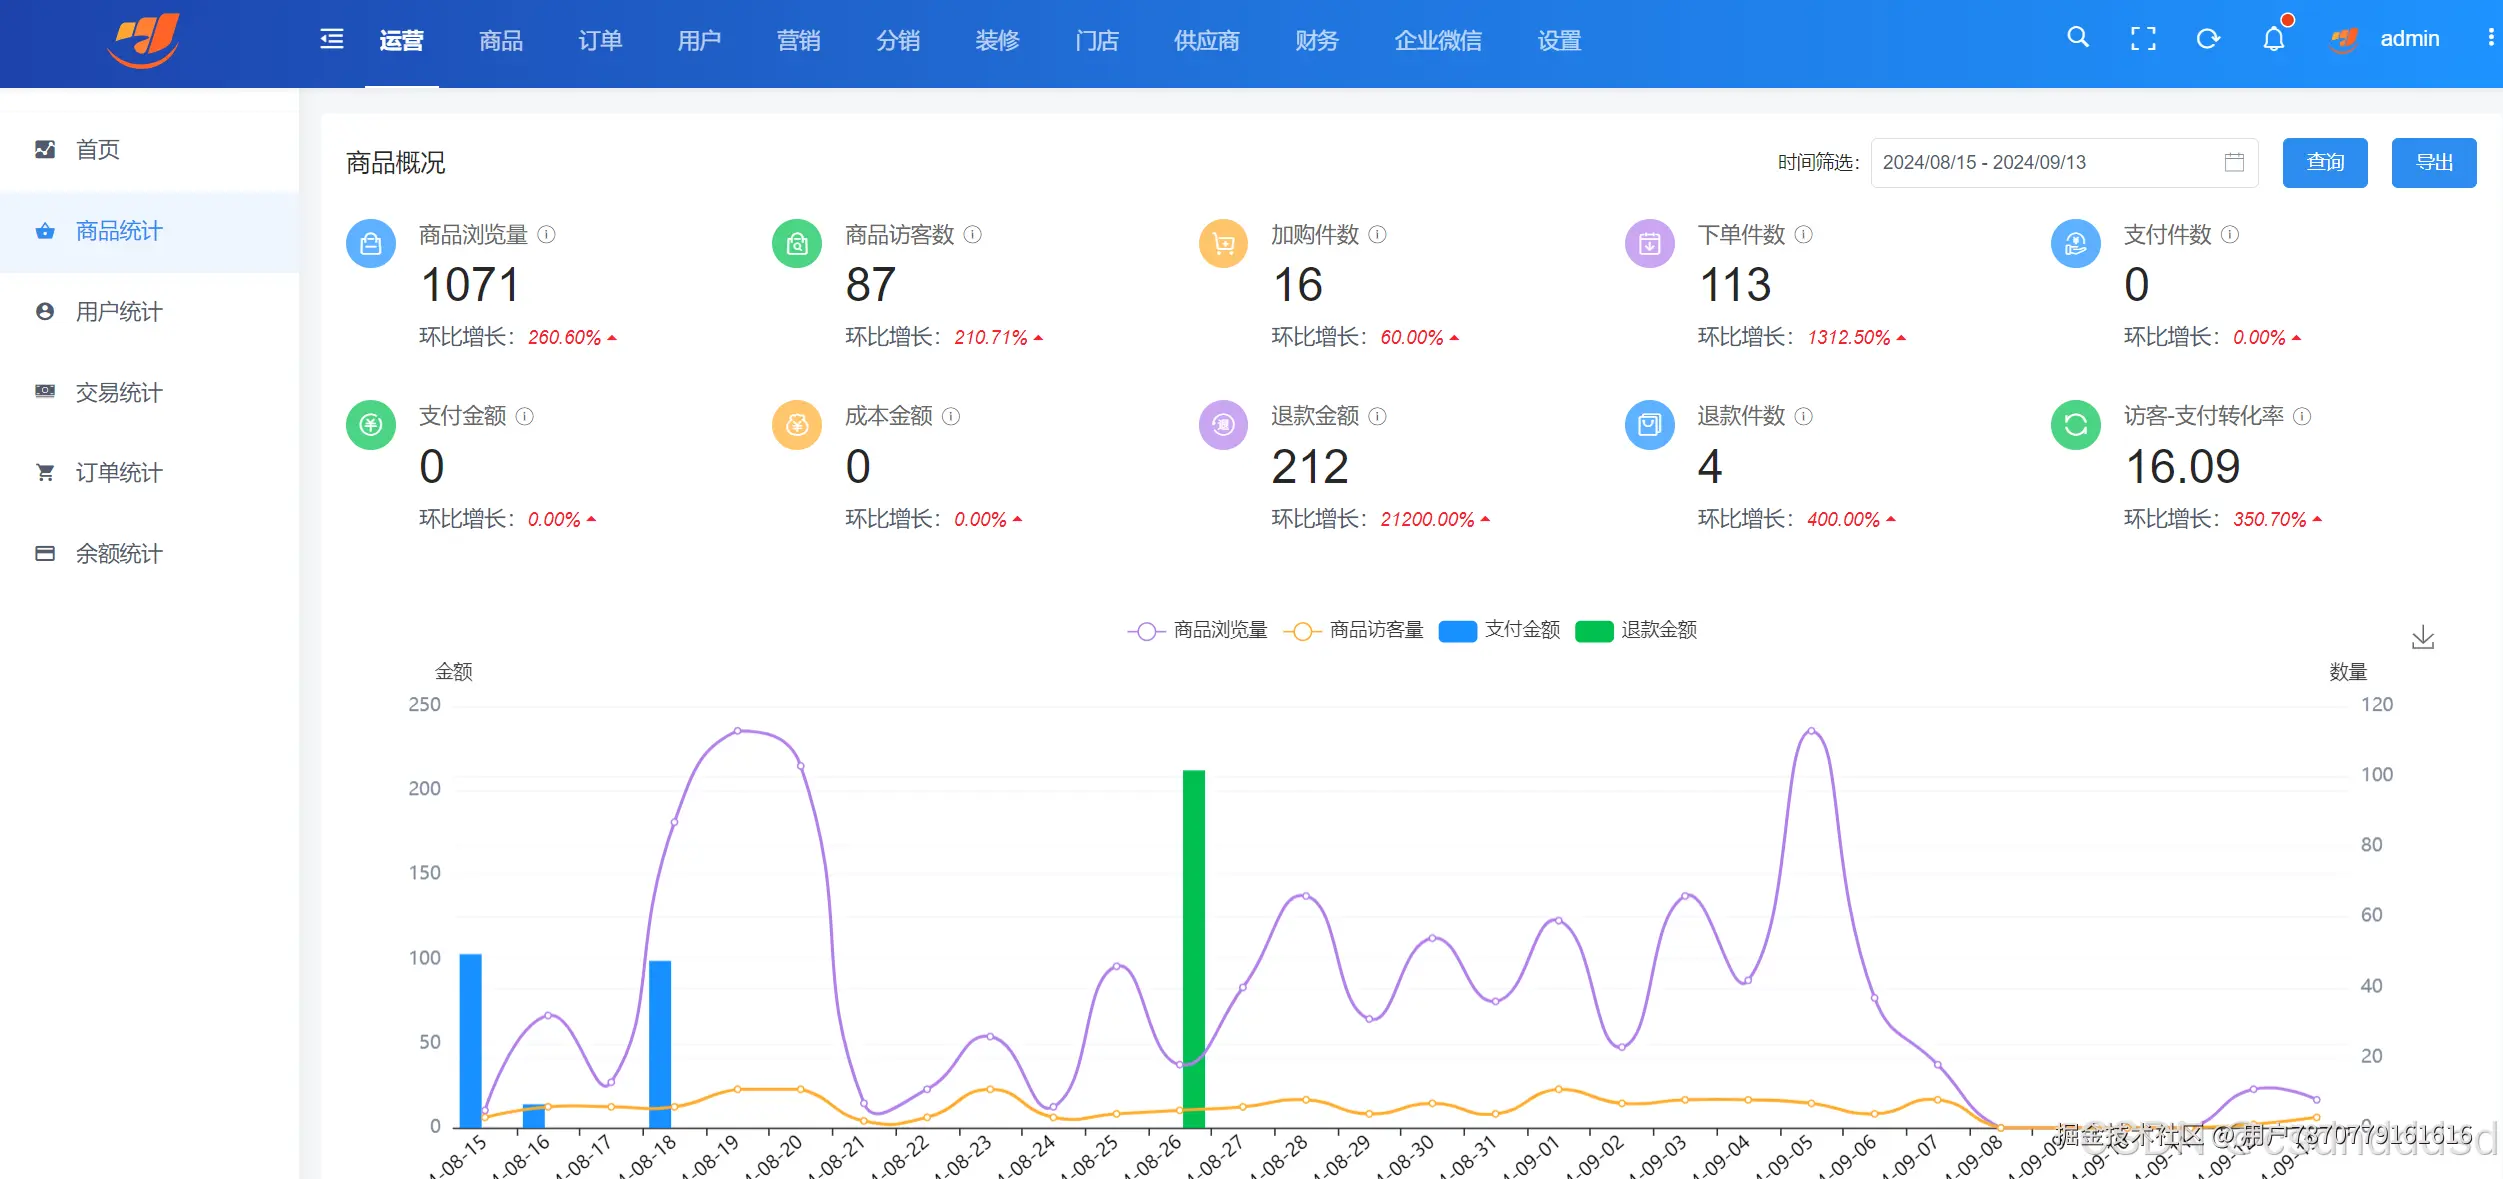2503x1179 pixels.
Task: Open notifications bell icon
Action: click(x=2274, y=39)
